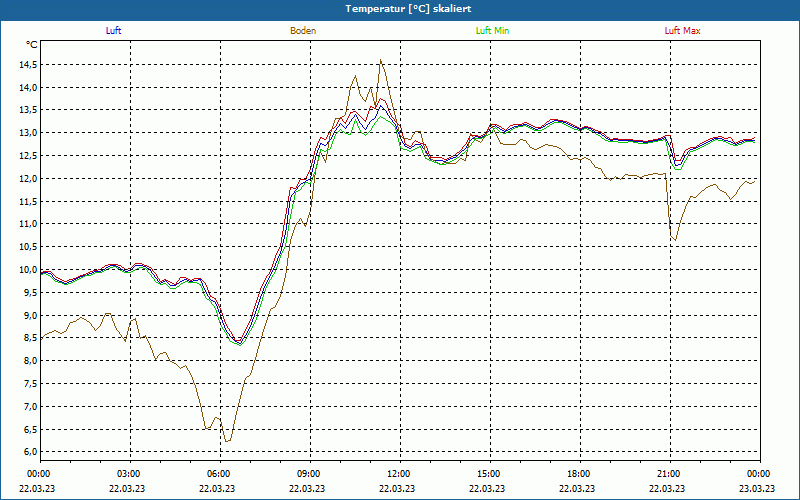Click the 6,0 y-axis value

click(x=31, y=452)
